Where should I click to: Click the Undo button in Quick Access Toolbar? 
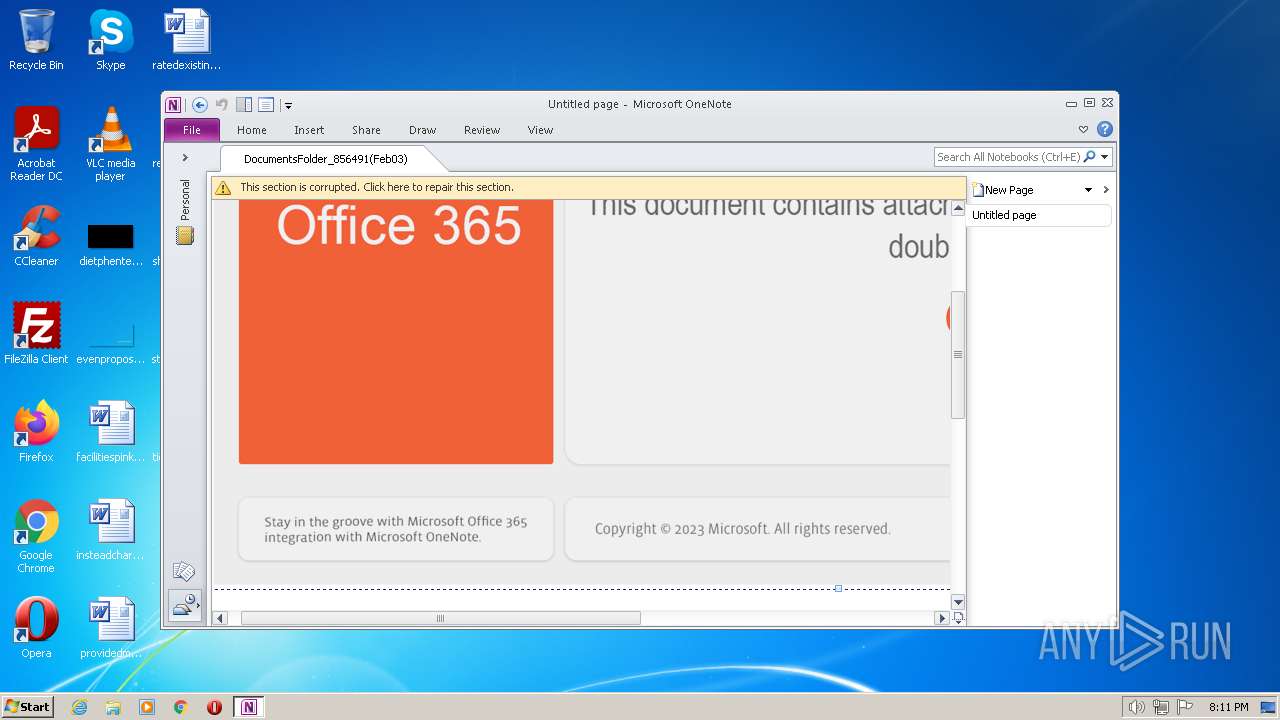click(222, 104)
